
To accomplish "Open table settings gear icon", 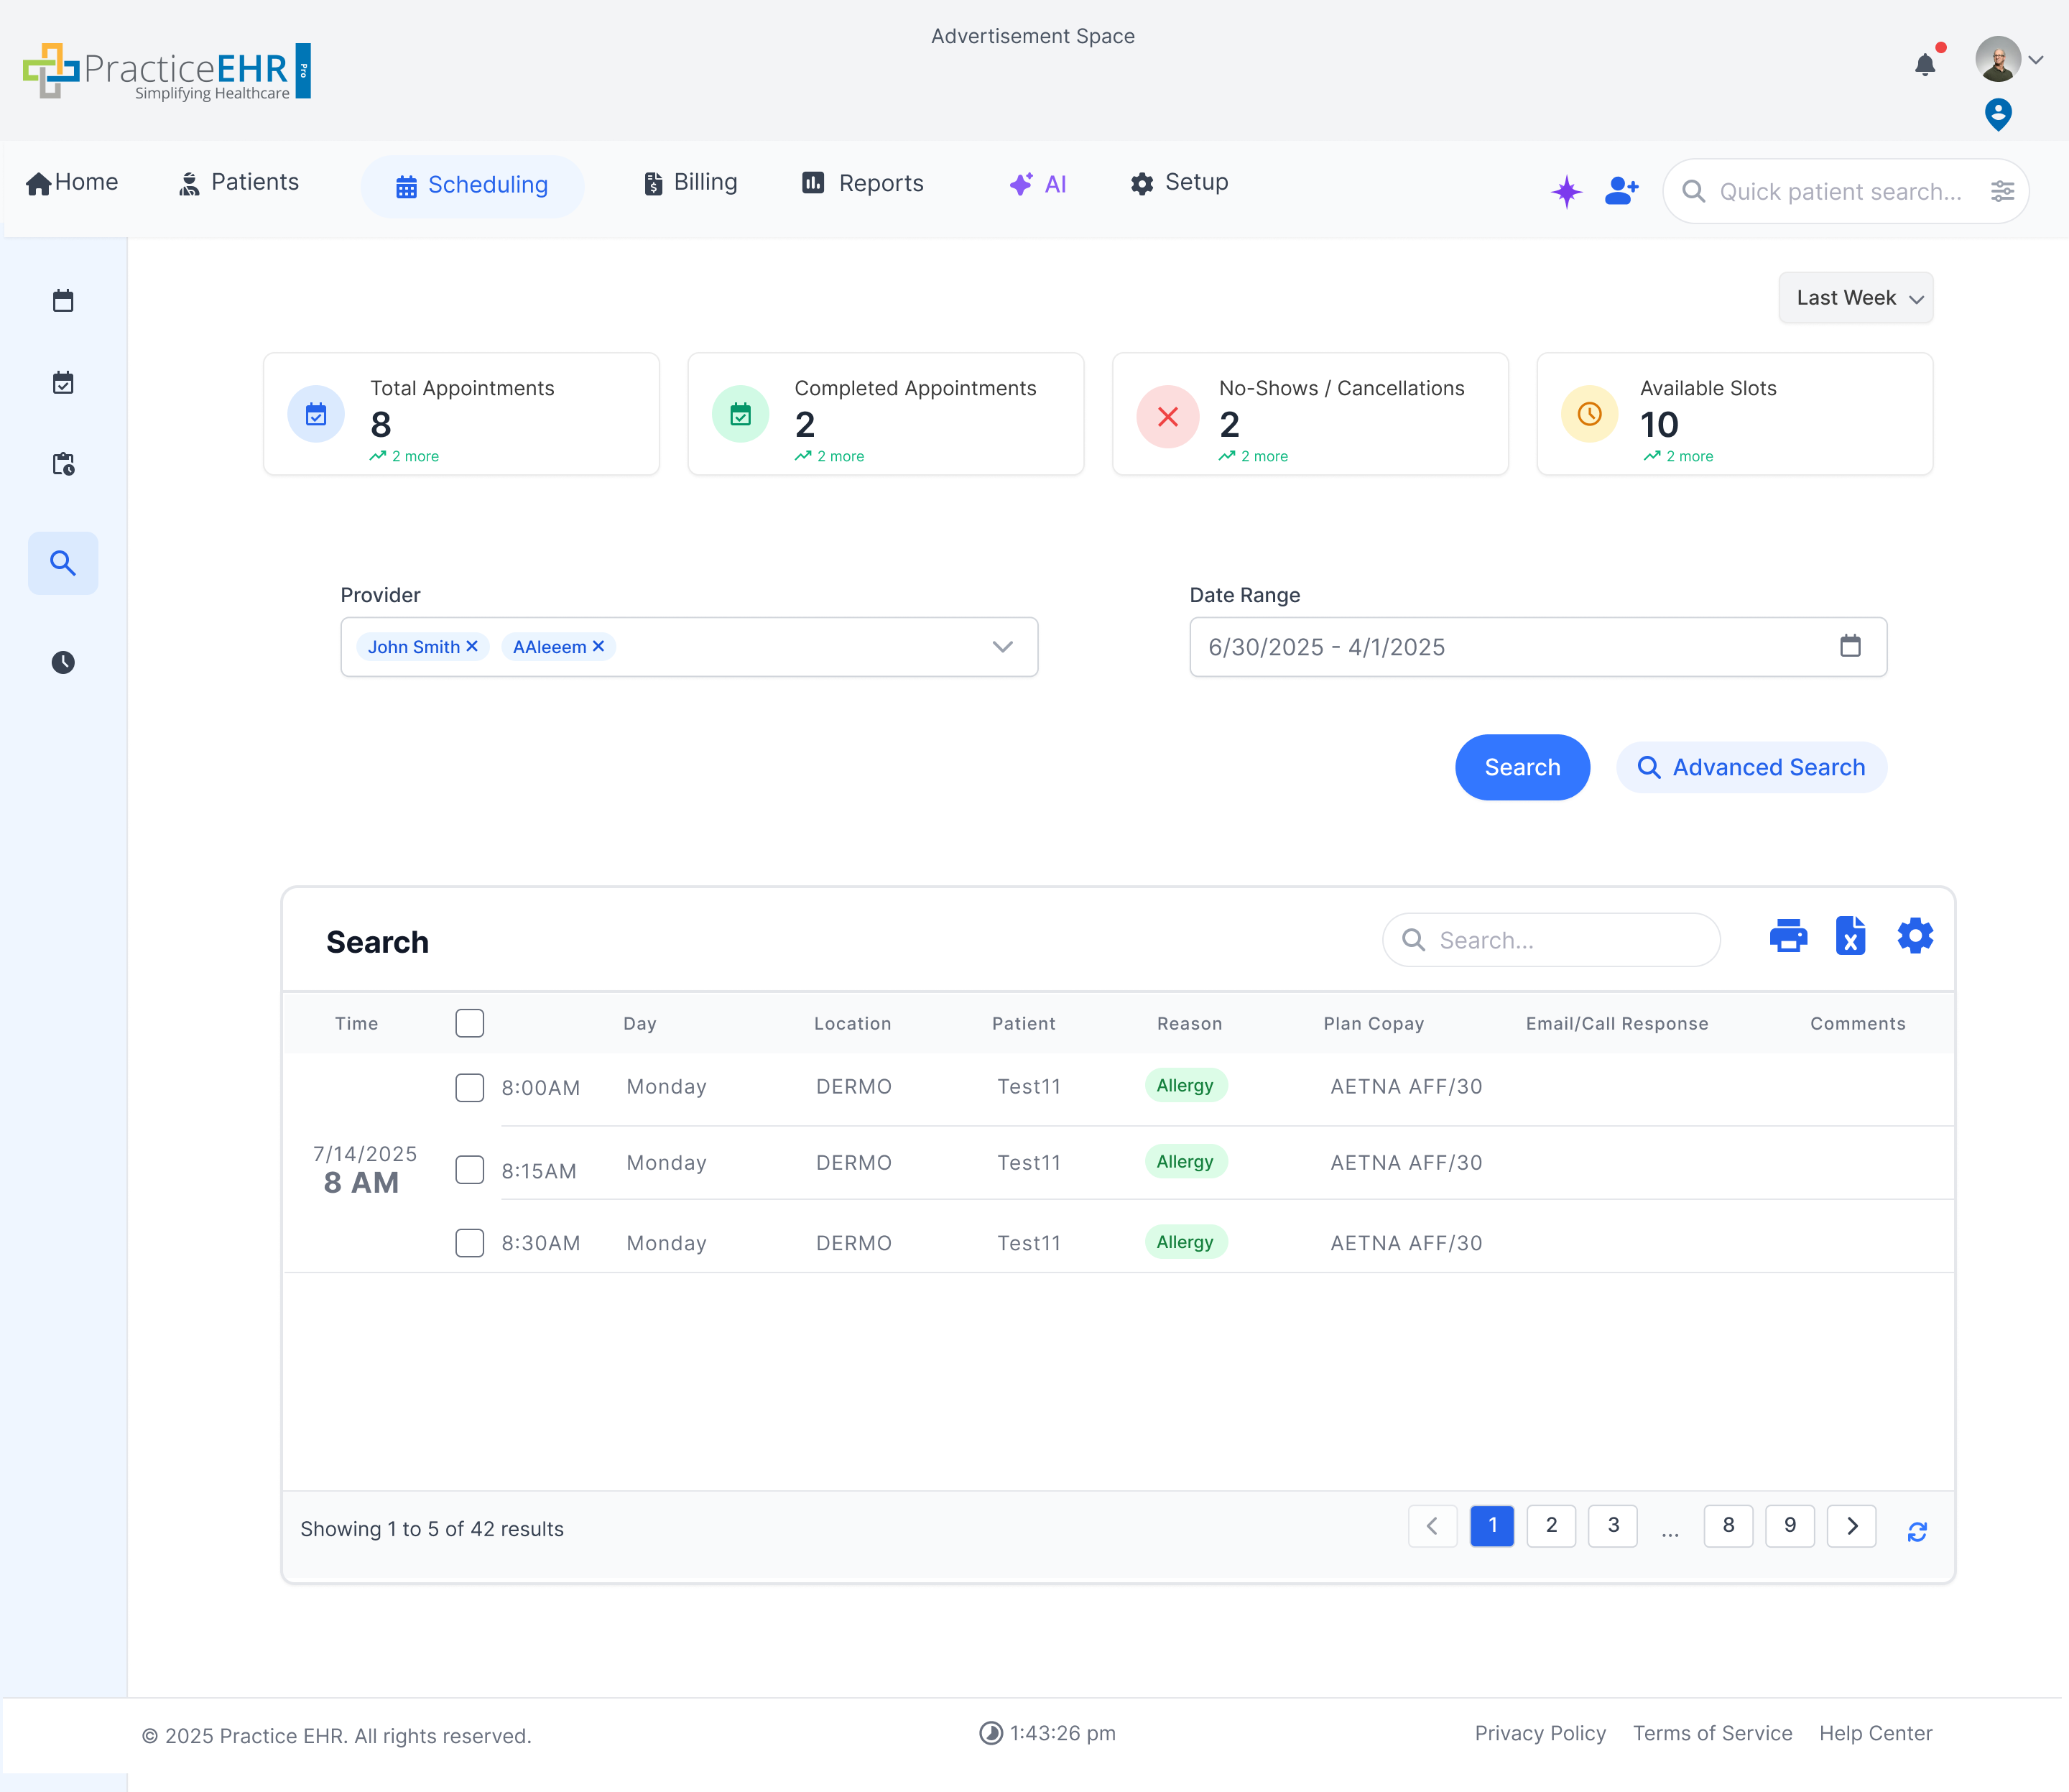I will [1915, 936].
